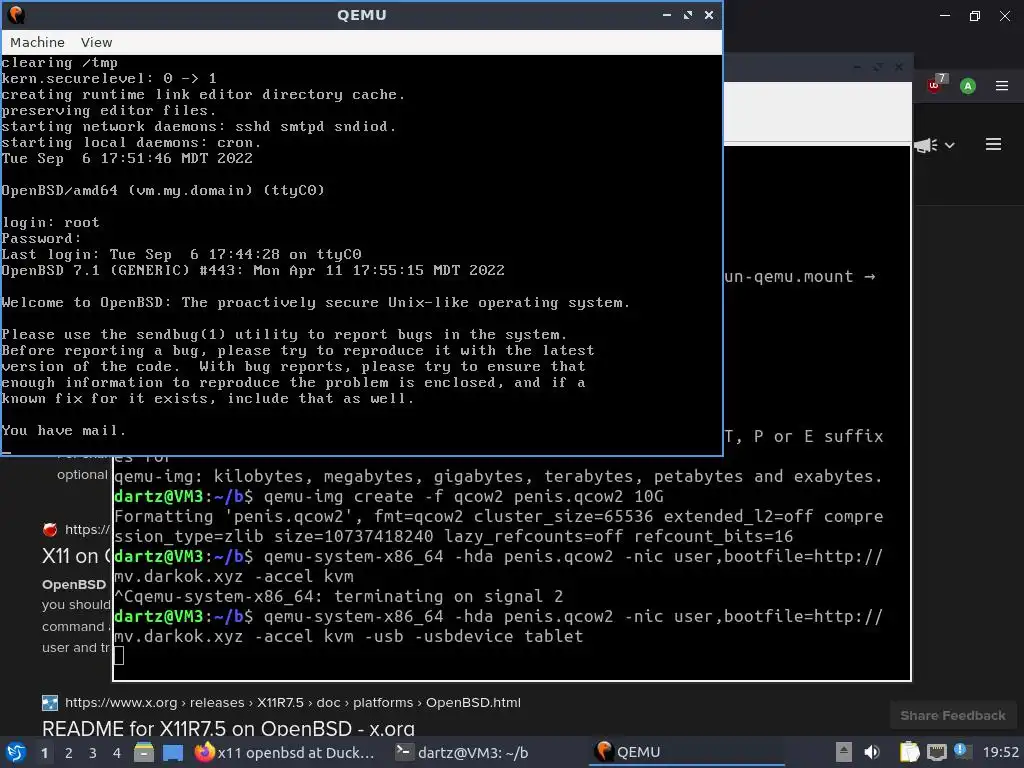The width and height of the screenshot is (1024, 768).
Task: Switch to the dartz@VM3 terminal task
Action: click(x=462, y=752)
